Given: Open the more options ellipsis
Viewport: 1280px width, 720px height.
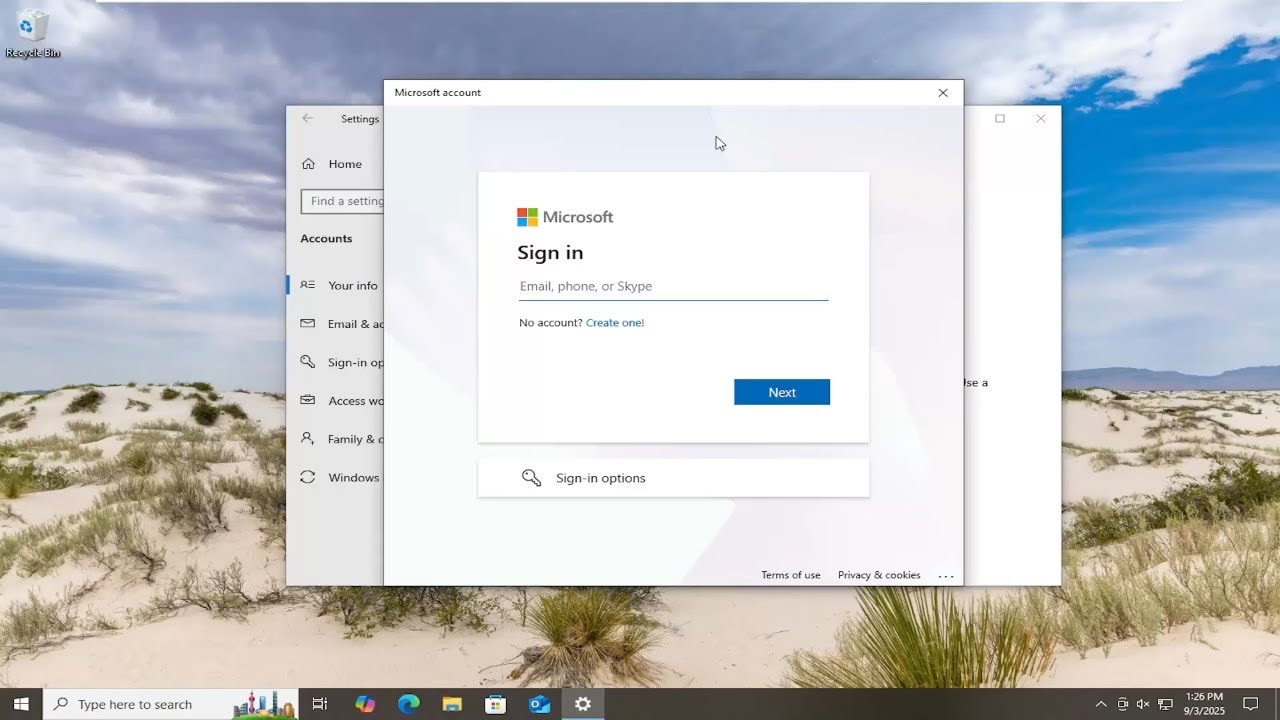Looking at the screenshot, I should click(946, 576).
